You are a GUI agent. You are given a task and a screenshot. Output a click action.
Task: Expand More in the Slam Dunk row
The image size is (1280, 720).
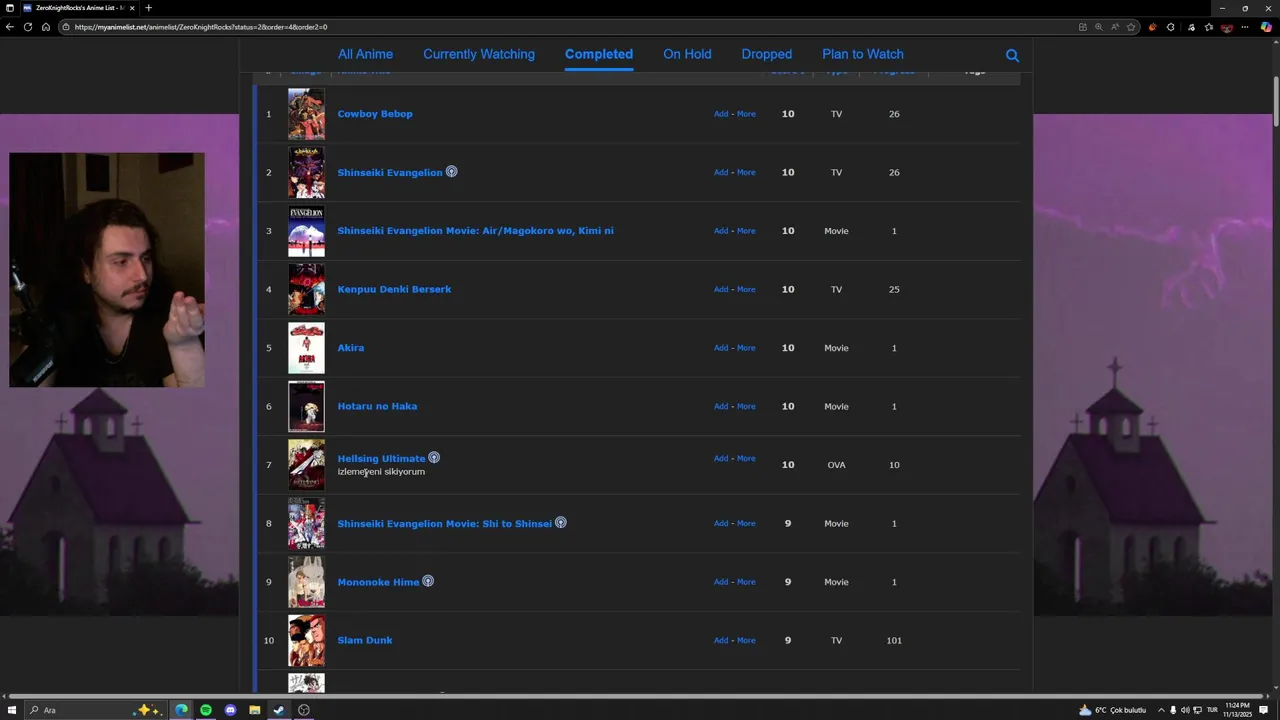click(746, 640)
